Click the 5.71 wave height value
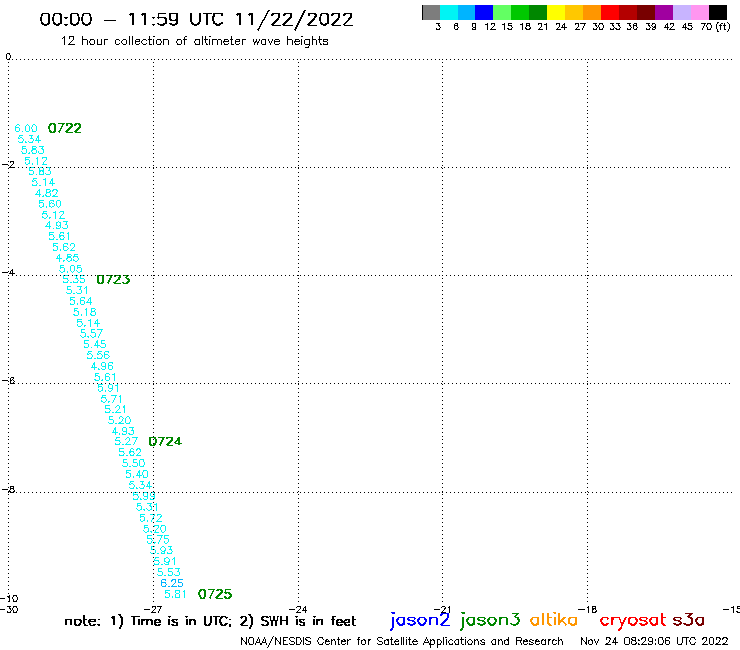Viewport: 740px width, 650px height. 112,399
